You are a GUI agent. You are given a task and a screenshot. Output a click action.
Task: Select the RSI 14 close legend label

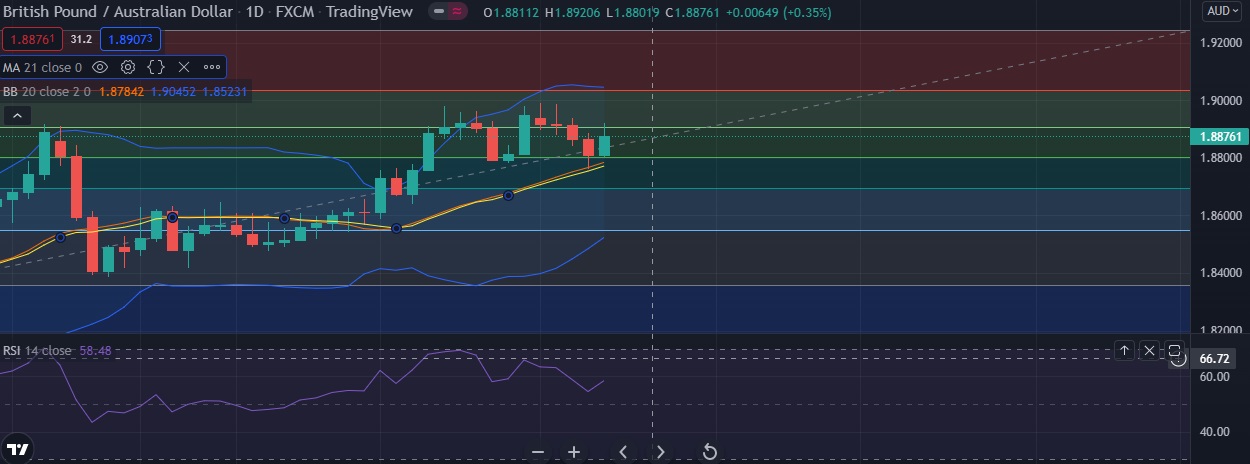pyautogui.click(x=37, y=351)
